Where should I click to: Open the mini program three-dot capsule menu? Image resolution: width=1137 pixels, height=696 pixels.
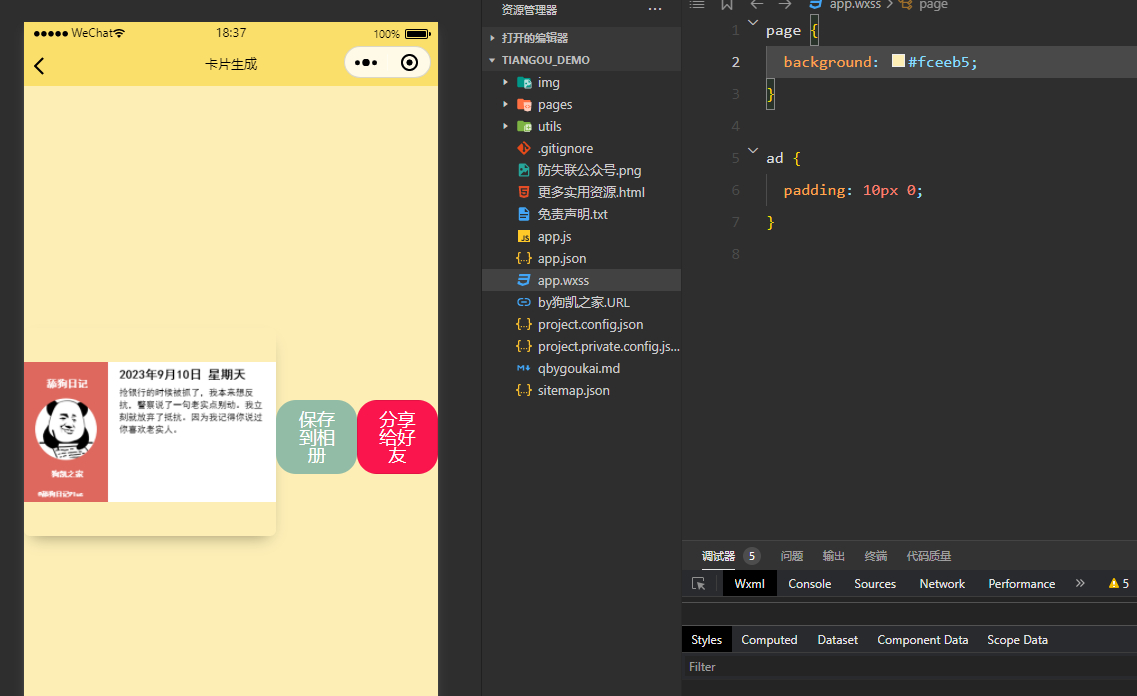tap(366, 63)
